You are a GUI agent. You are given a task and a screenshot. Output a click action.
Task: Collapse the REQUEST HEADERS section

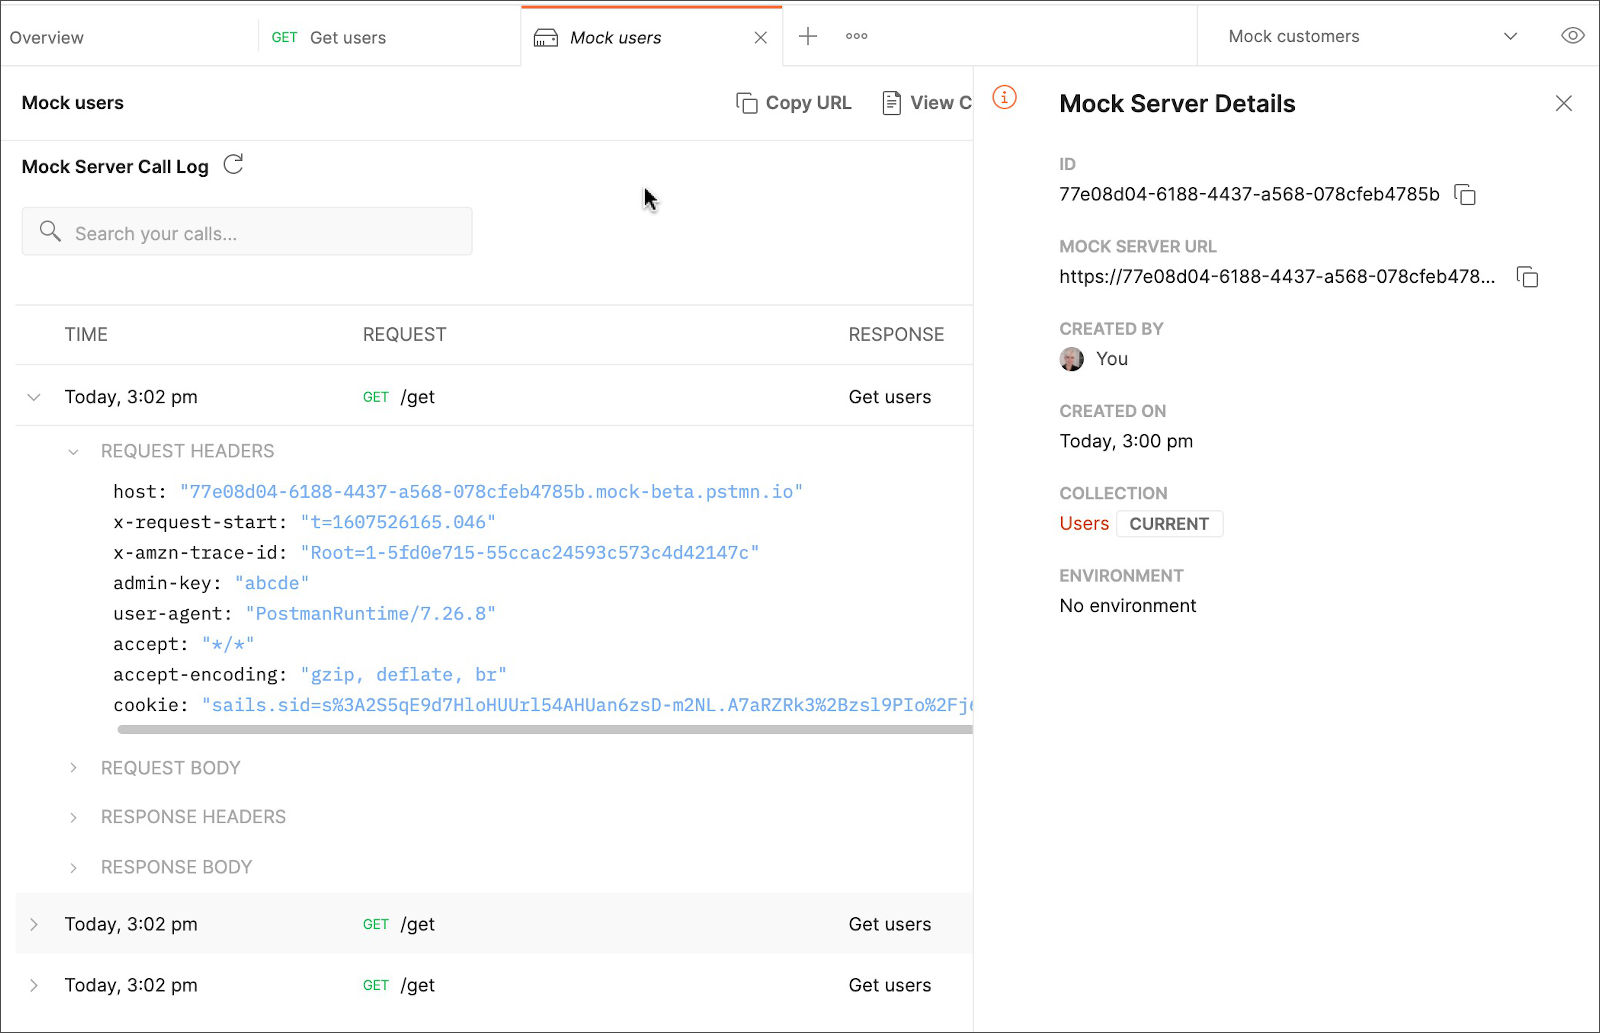(73, 452)
